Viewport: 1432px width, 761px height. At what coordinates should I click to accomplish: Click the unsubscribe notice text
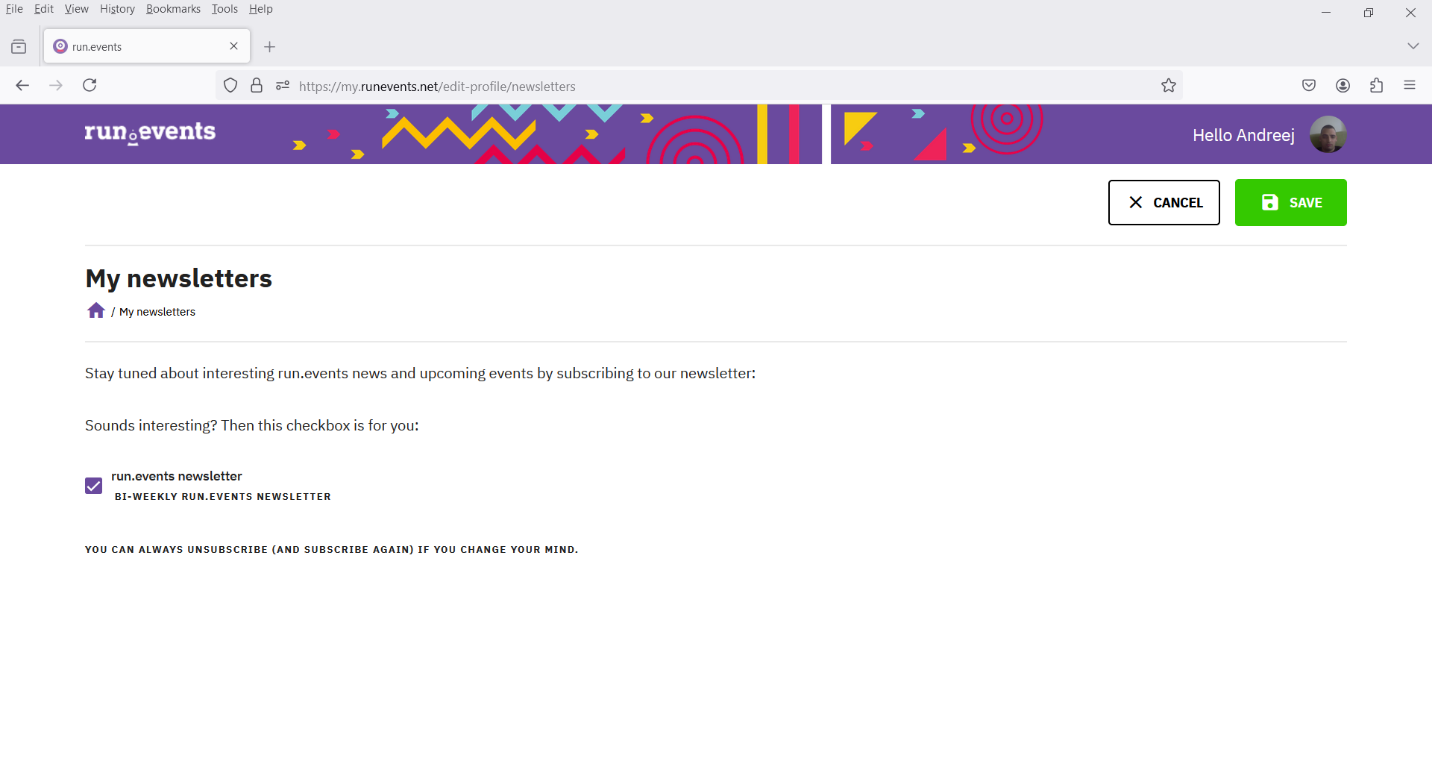(332, 550)
